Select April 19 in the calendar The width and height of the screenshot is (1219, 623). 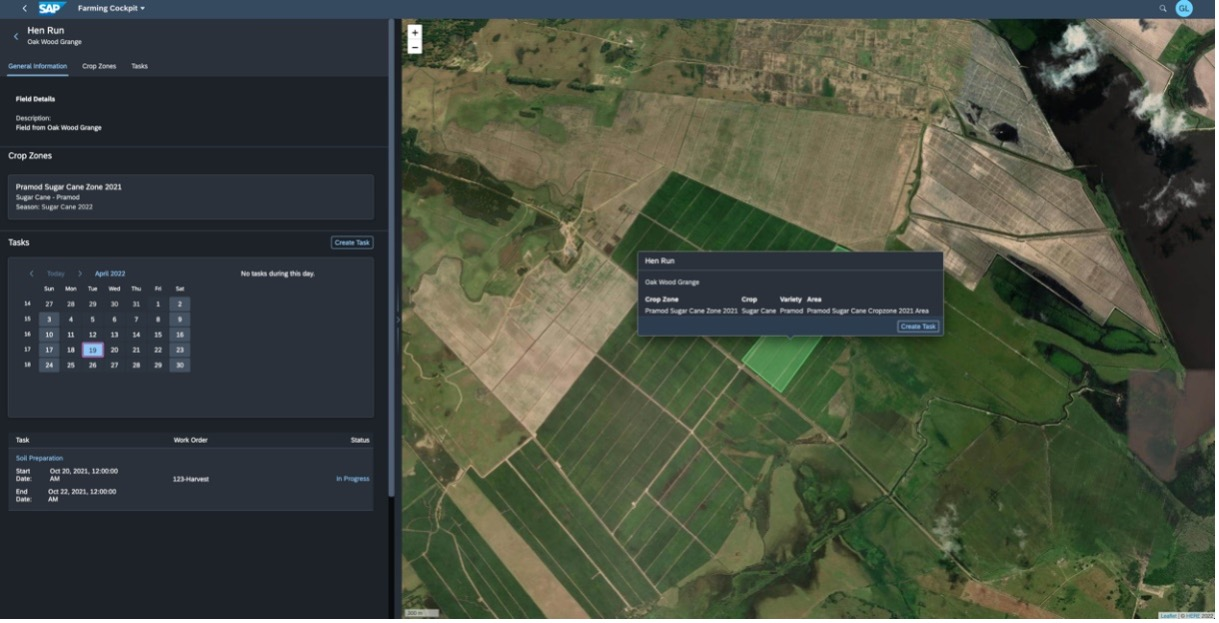click(x=92, y=349)
